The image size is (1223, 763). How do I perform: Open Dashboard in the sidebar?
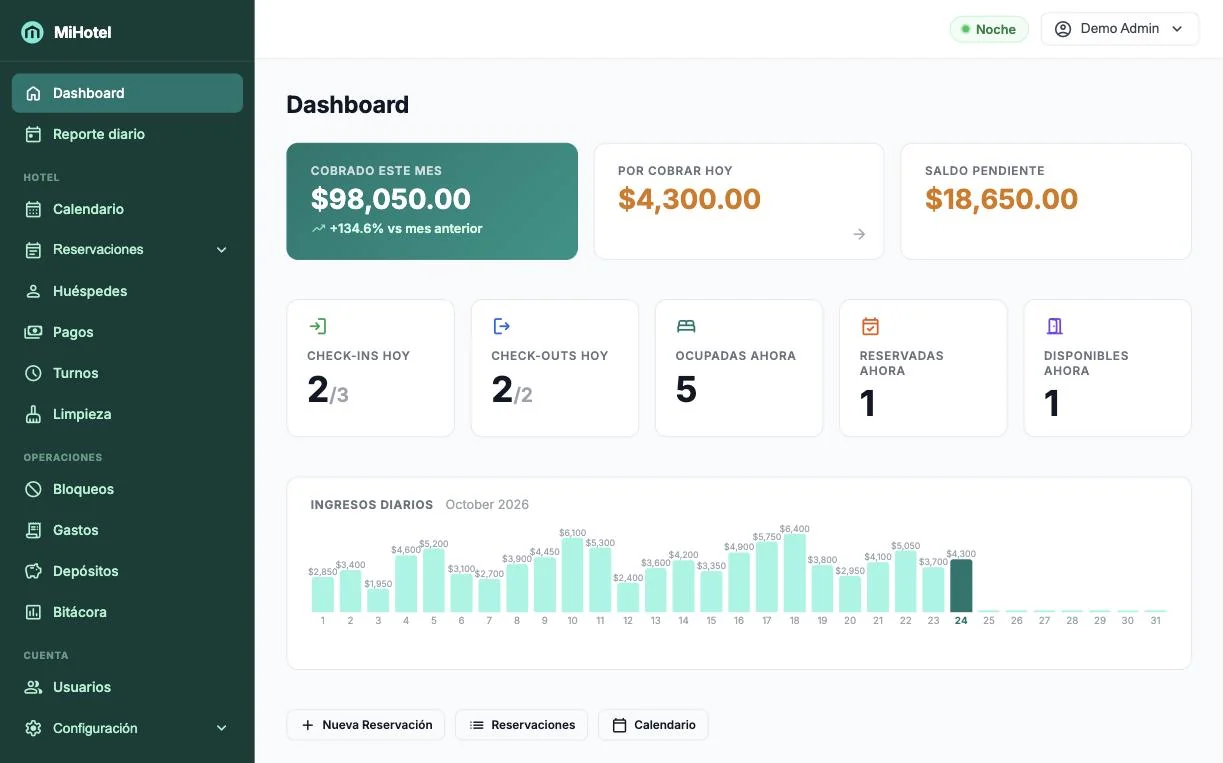coord(127,93)
